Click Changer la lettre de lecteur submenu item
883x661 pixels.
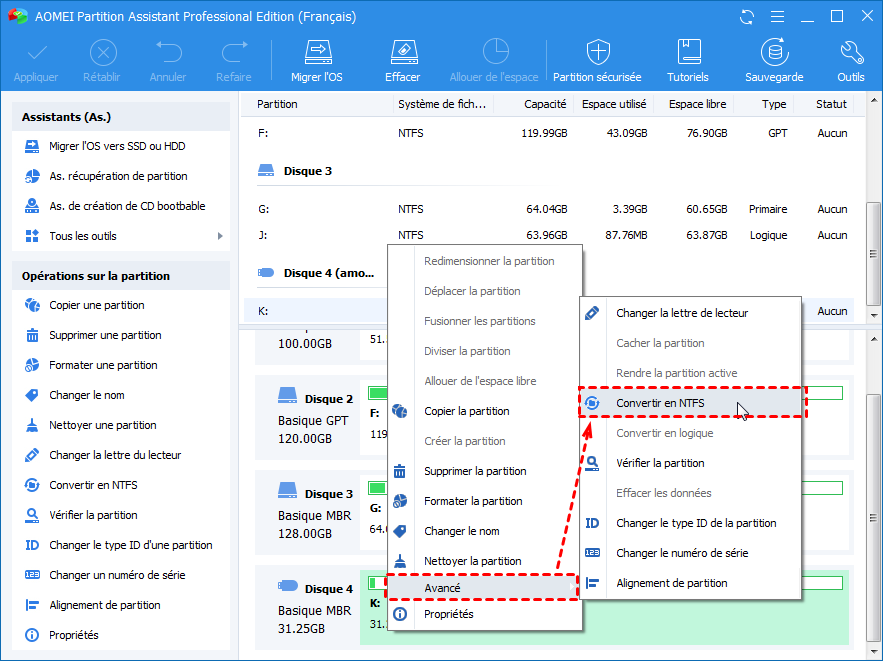click(x=690, y=313)
